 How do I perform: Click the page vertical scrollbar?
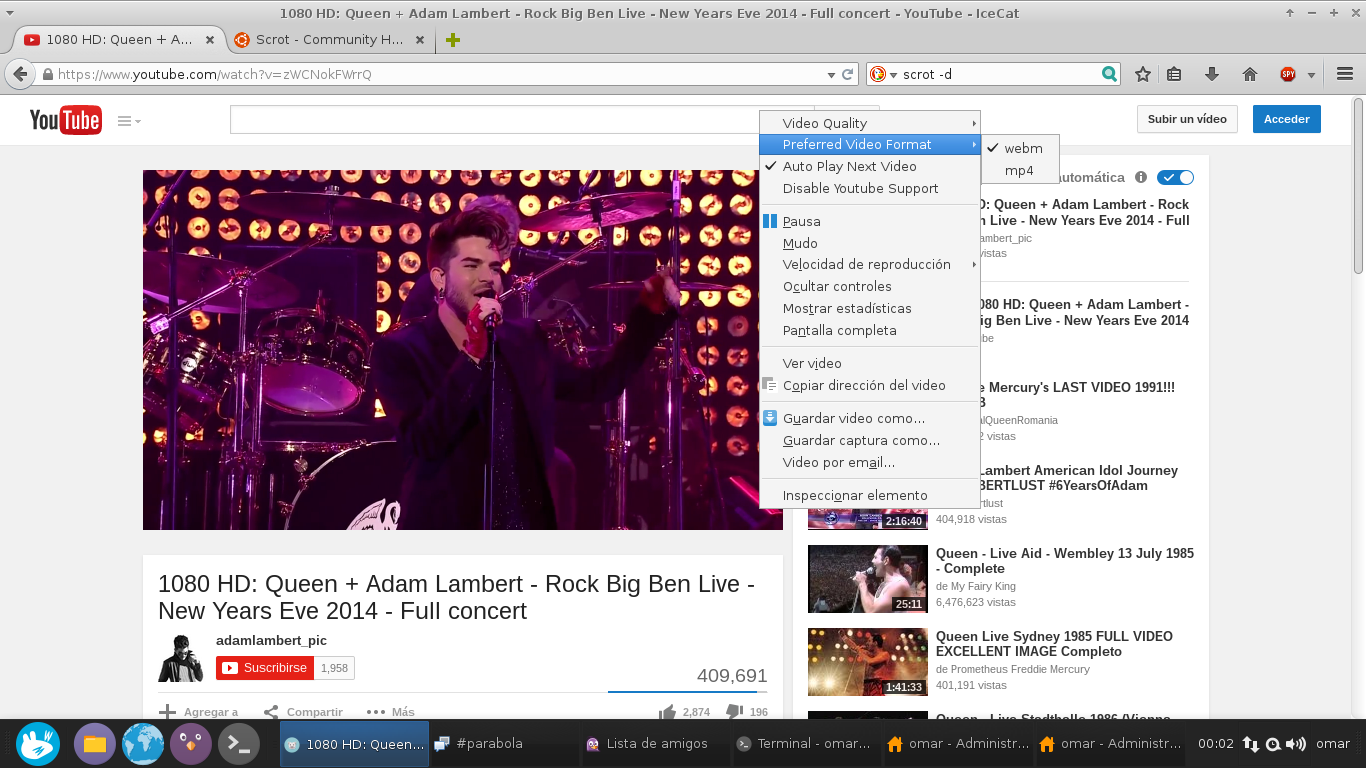[1358, 185]
